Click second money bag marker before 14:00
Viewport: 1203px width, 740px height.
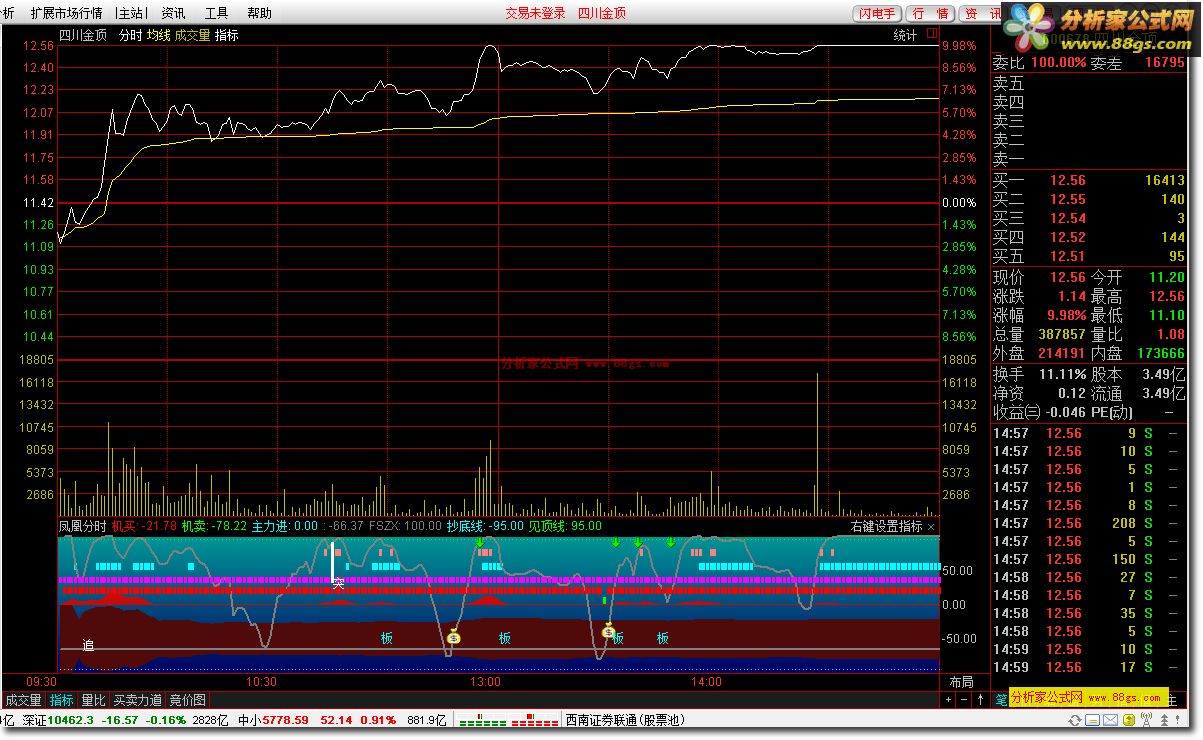point(608,630)
